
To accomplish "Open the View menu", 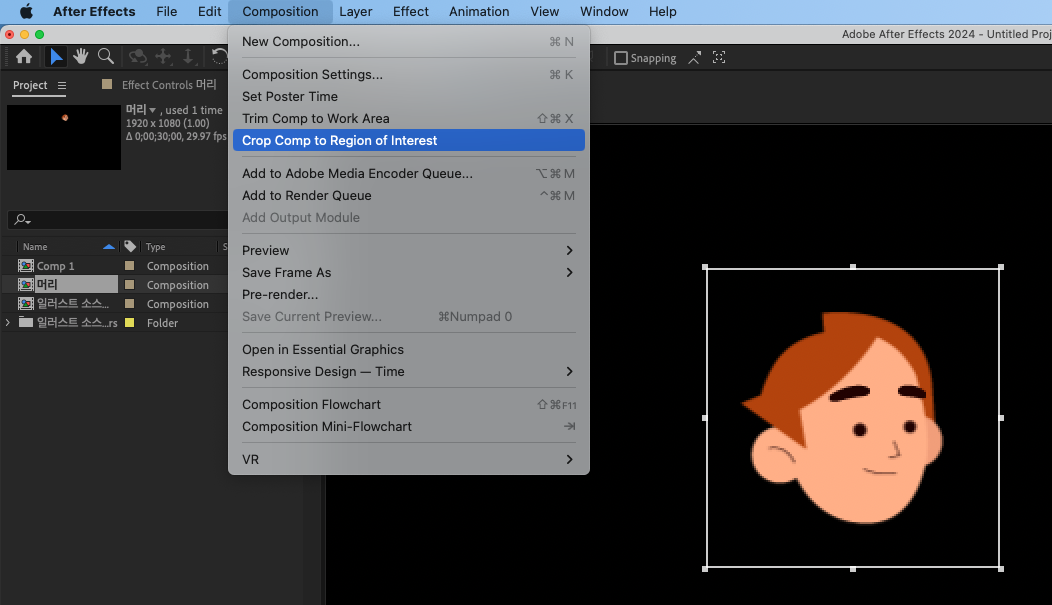I will point(544,11).
